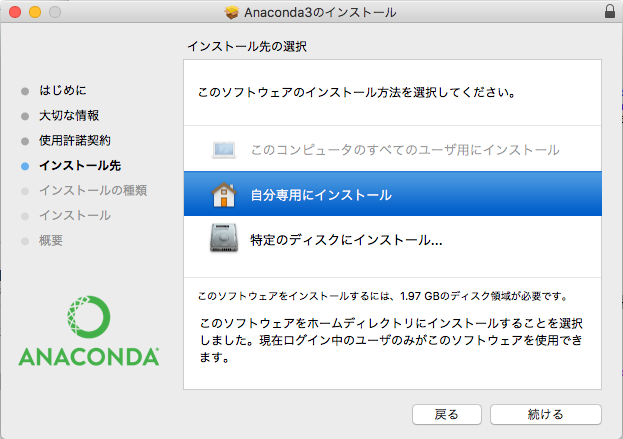
Task: Click the blue bullet beside インストール先
Action: 25,166
